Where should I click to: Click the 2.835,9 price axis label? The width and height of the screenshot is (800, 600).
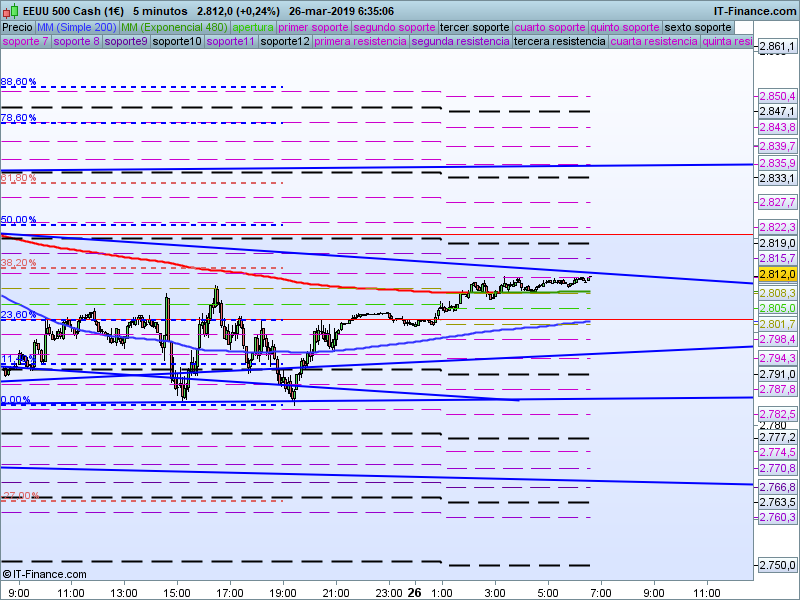777,163
